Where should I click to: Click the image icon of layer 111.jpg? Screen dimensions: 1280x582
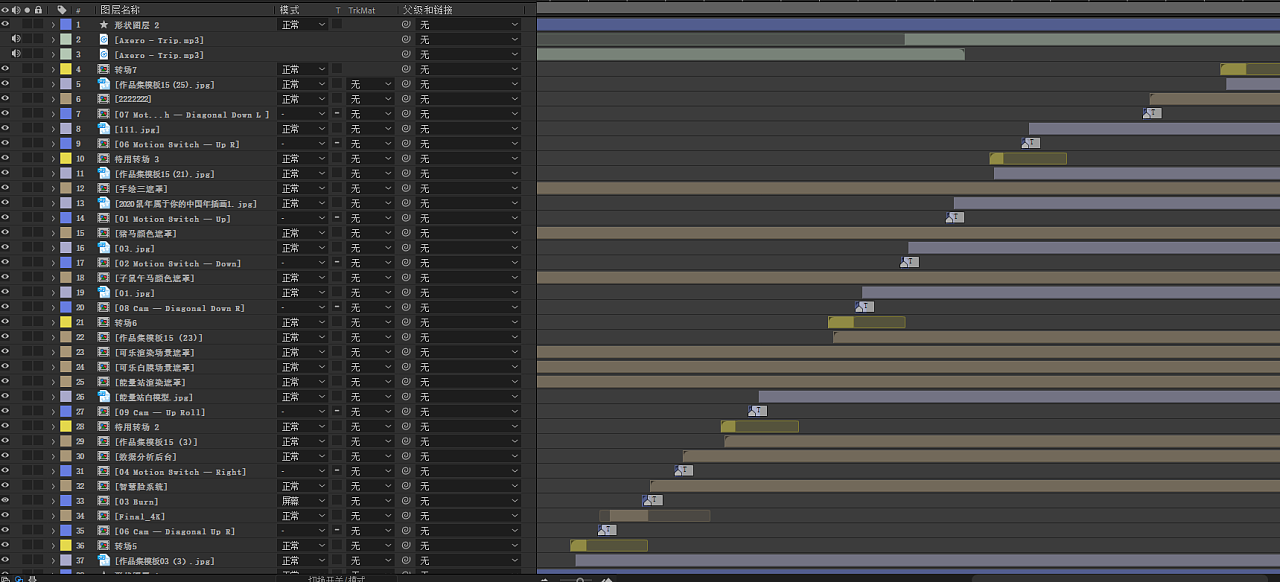click(104, 129)
